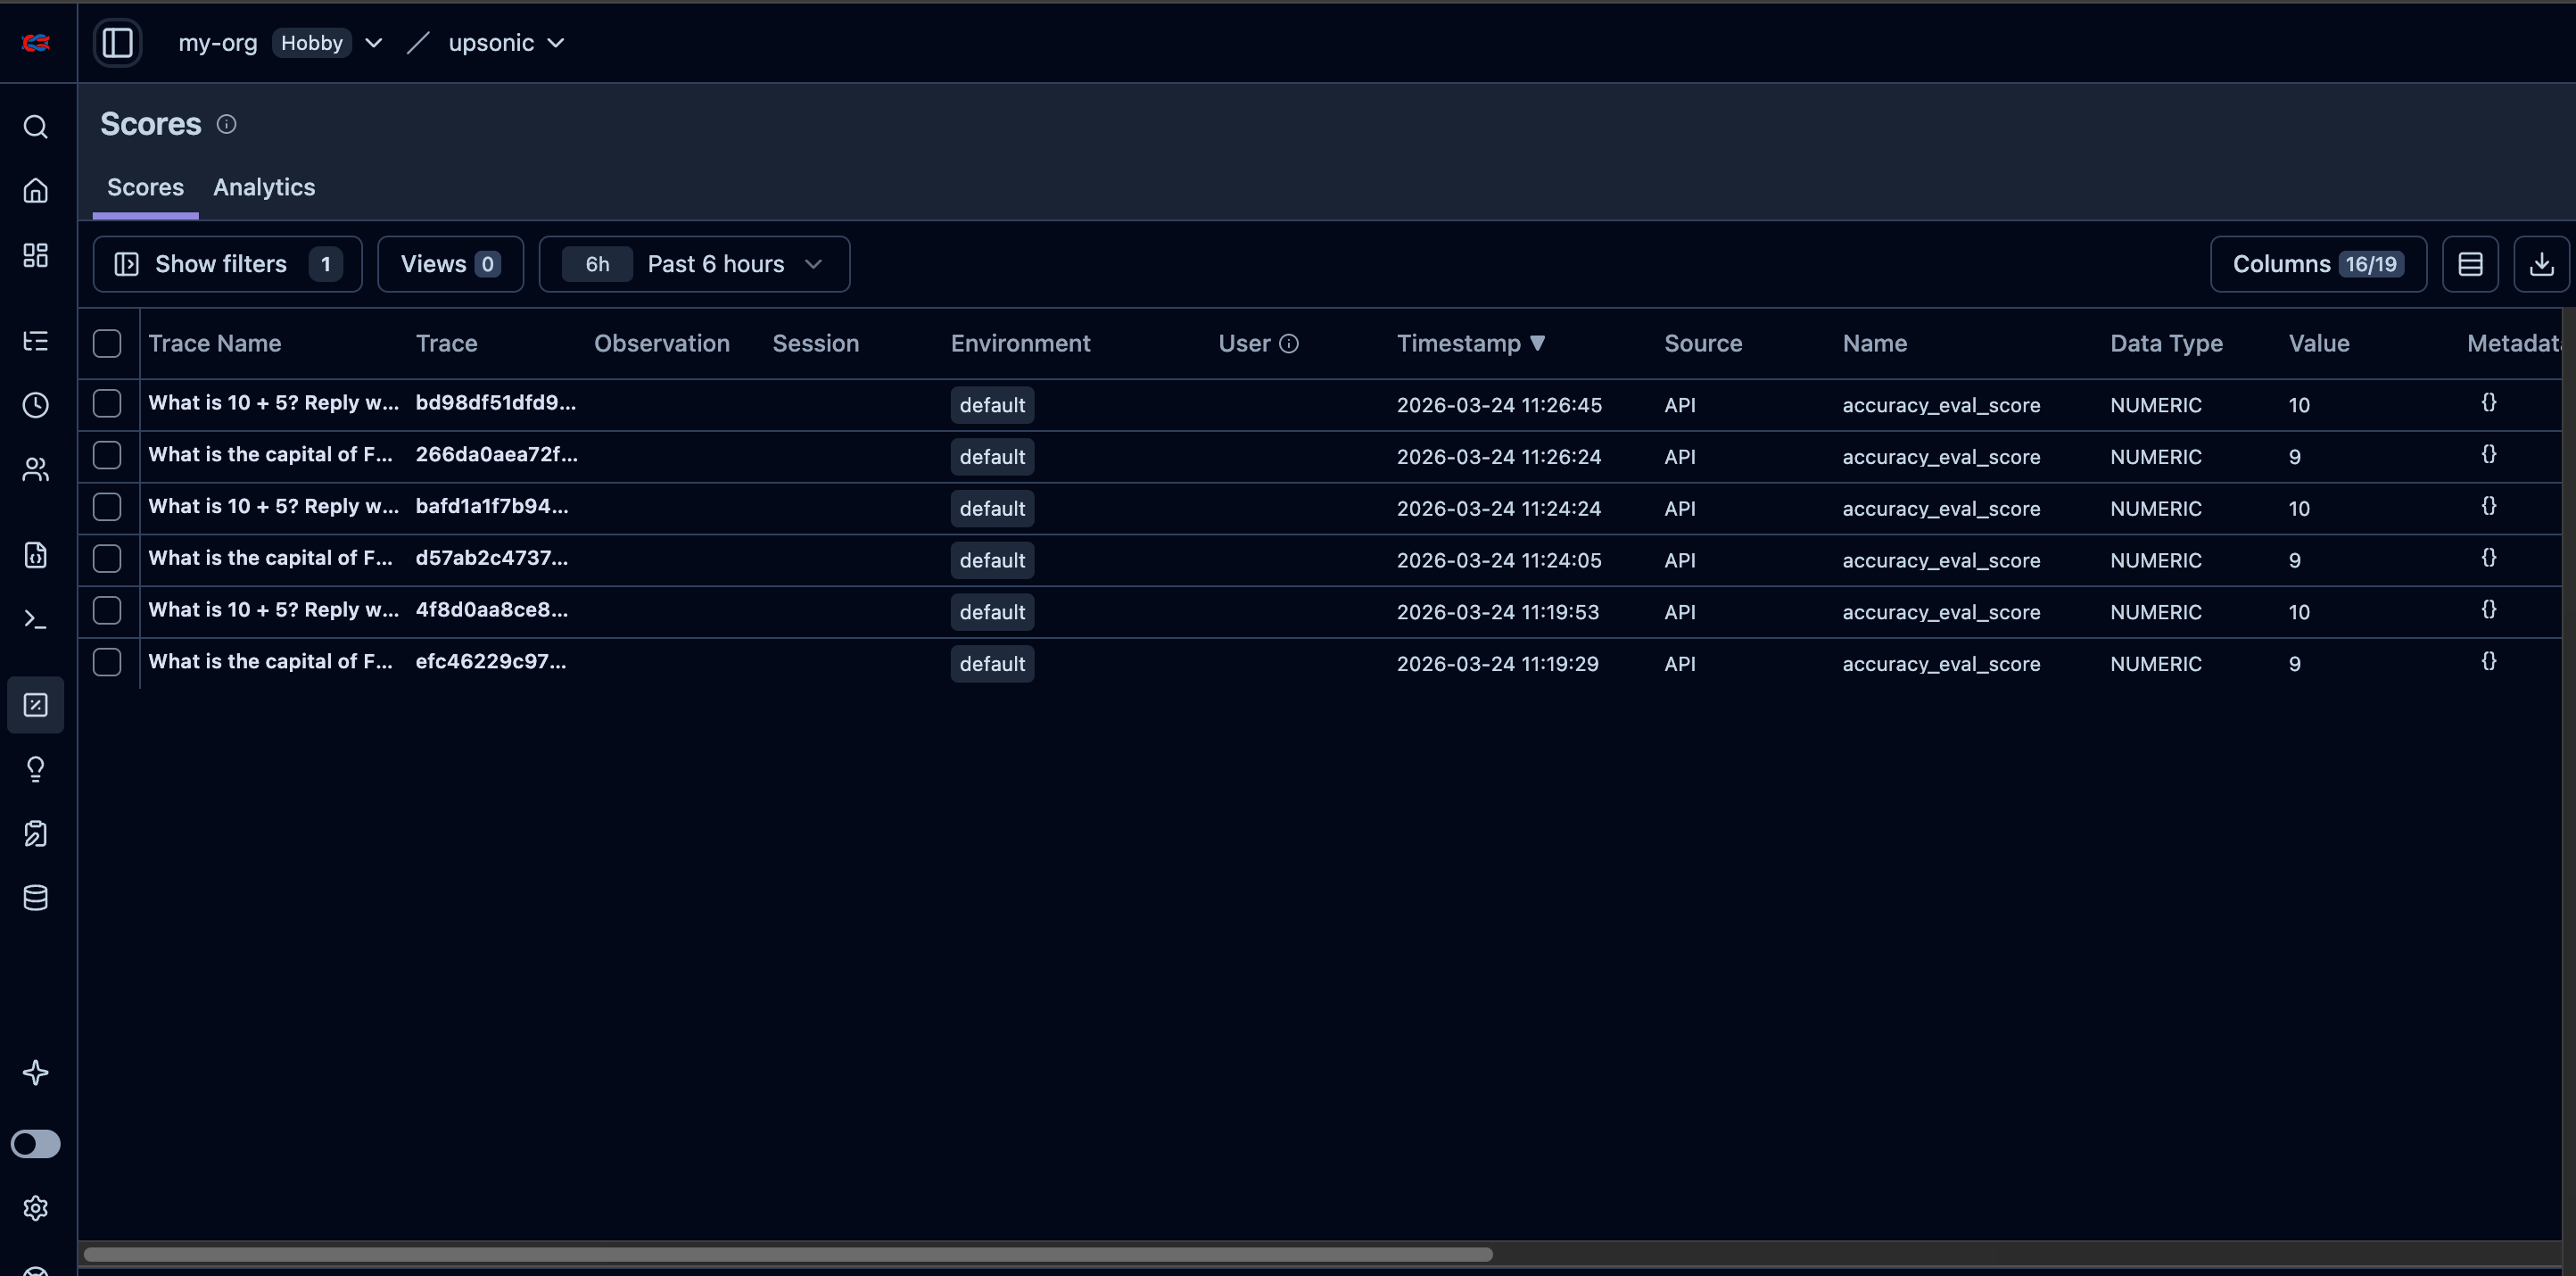The width and height of the screenshot is (2576, 1276).
Task: Click the Langfuse logo icon
Action: pos(36,43)
